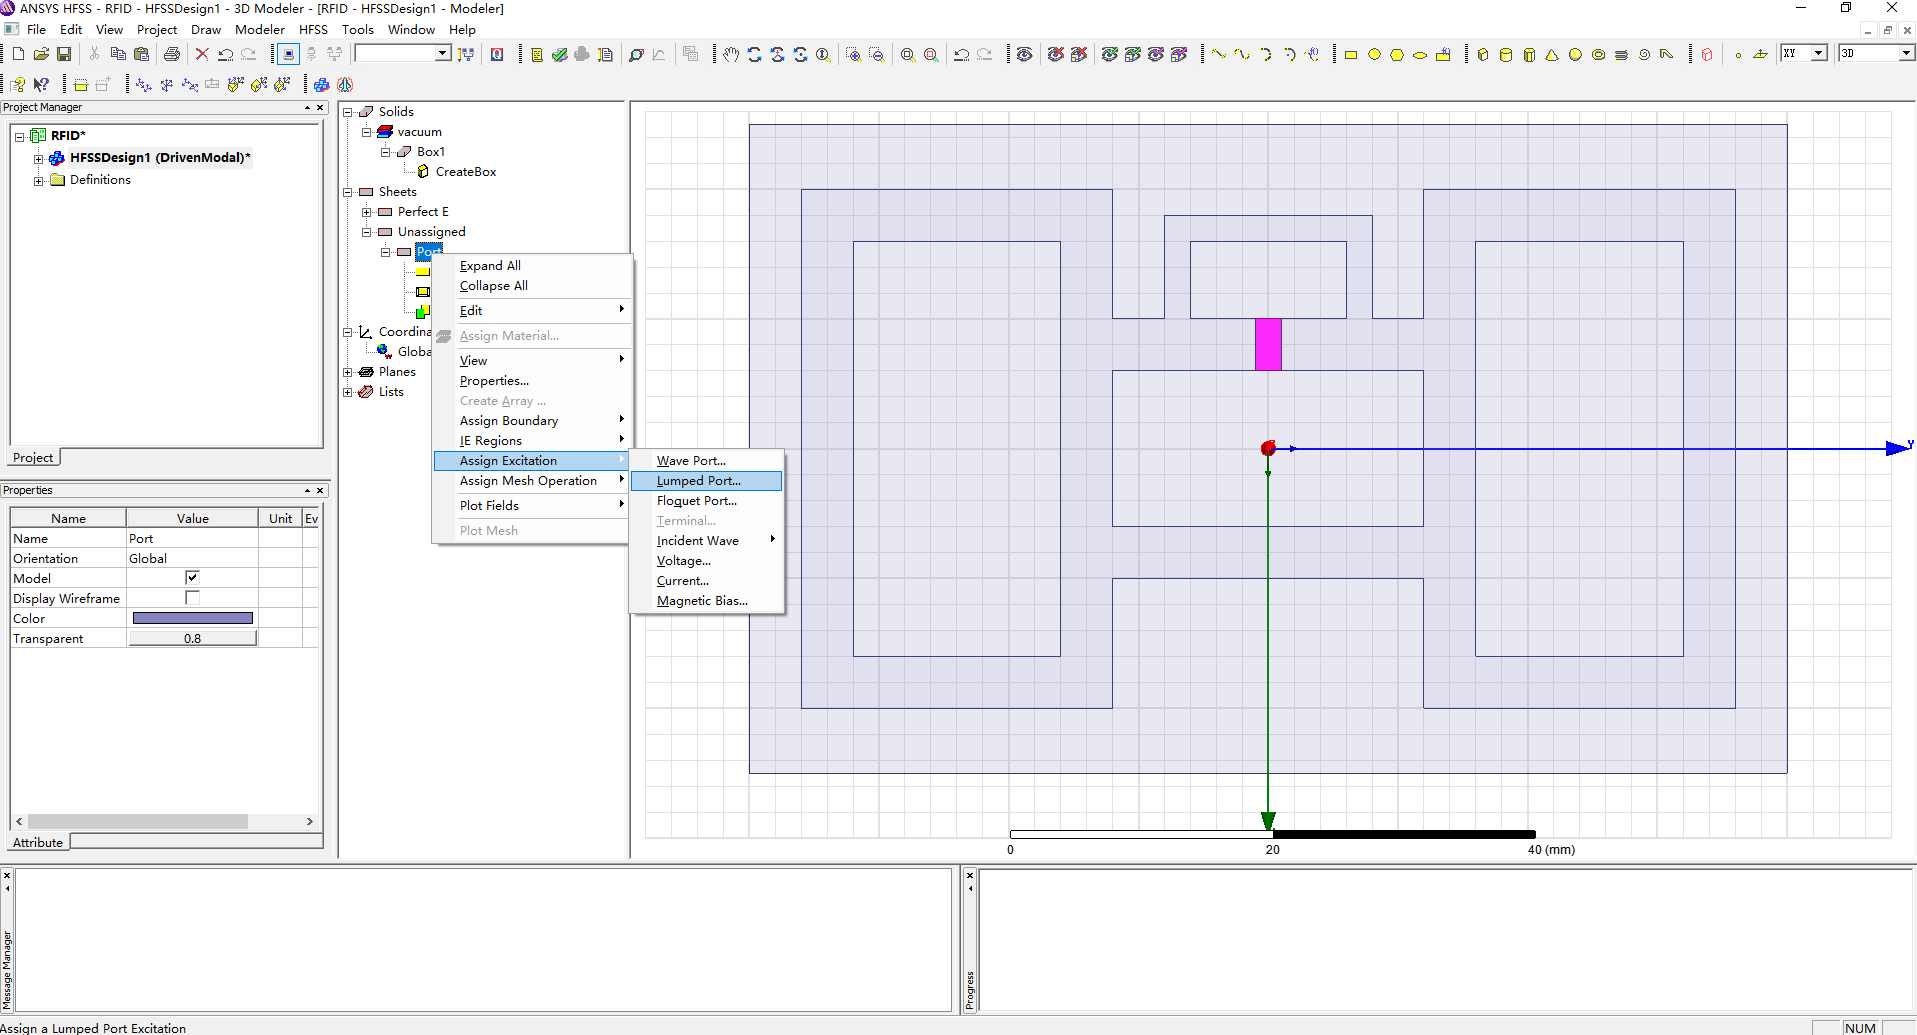Open the HFSS menu in menu bar
The height and width of the screenshot is (1035, 1917).
[x=313, y=30]
